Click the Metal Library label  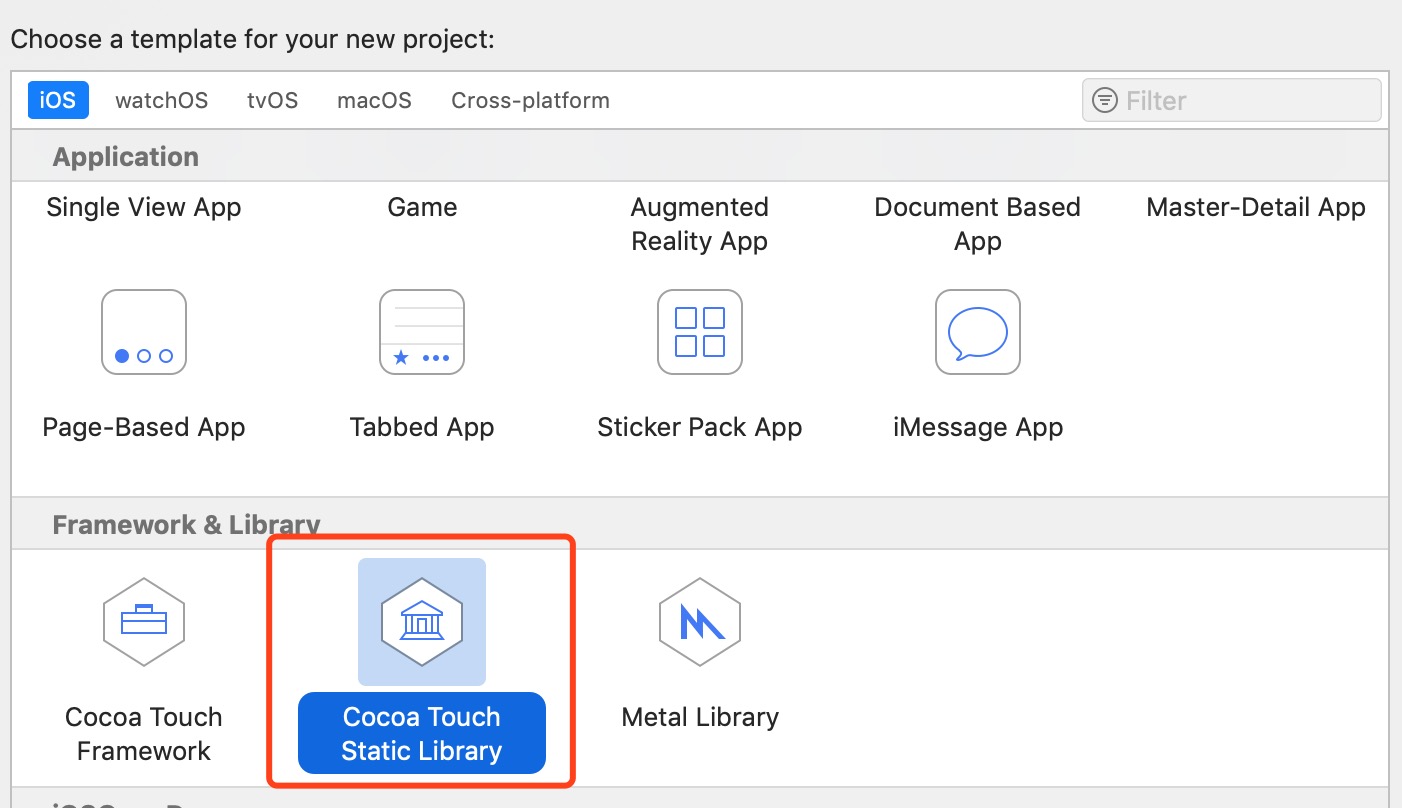click(x=700, y=717)
